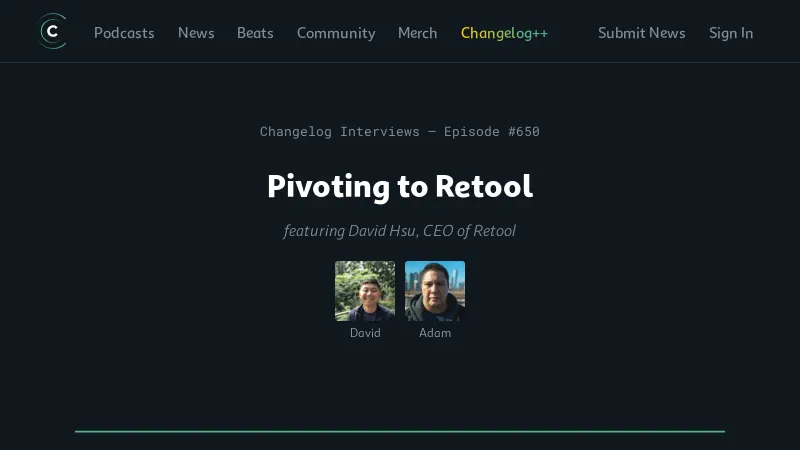Go to the News section
The width and height of the screenshot is (800, 450).
point(196,33)
